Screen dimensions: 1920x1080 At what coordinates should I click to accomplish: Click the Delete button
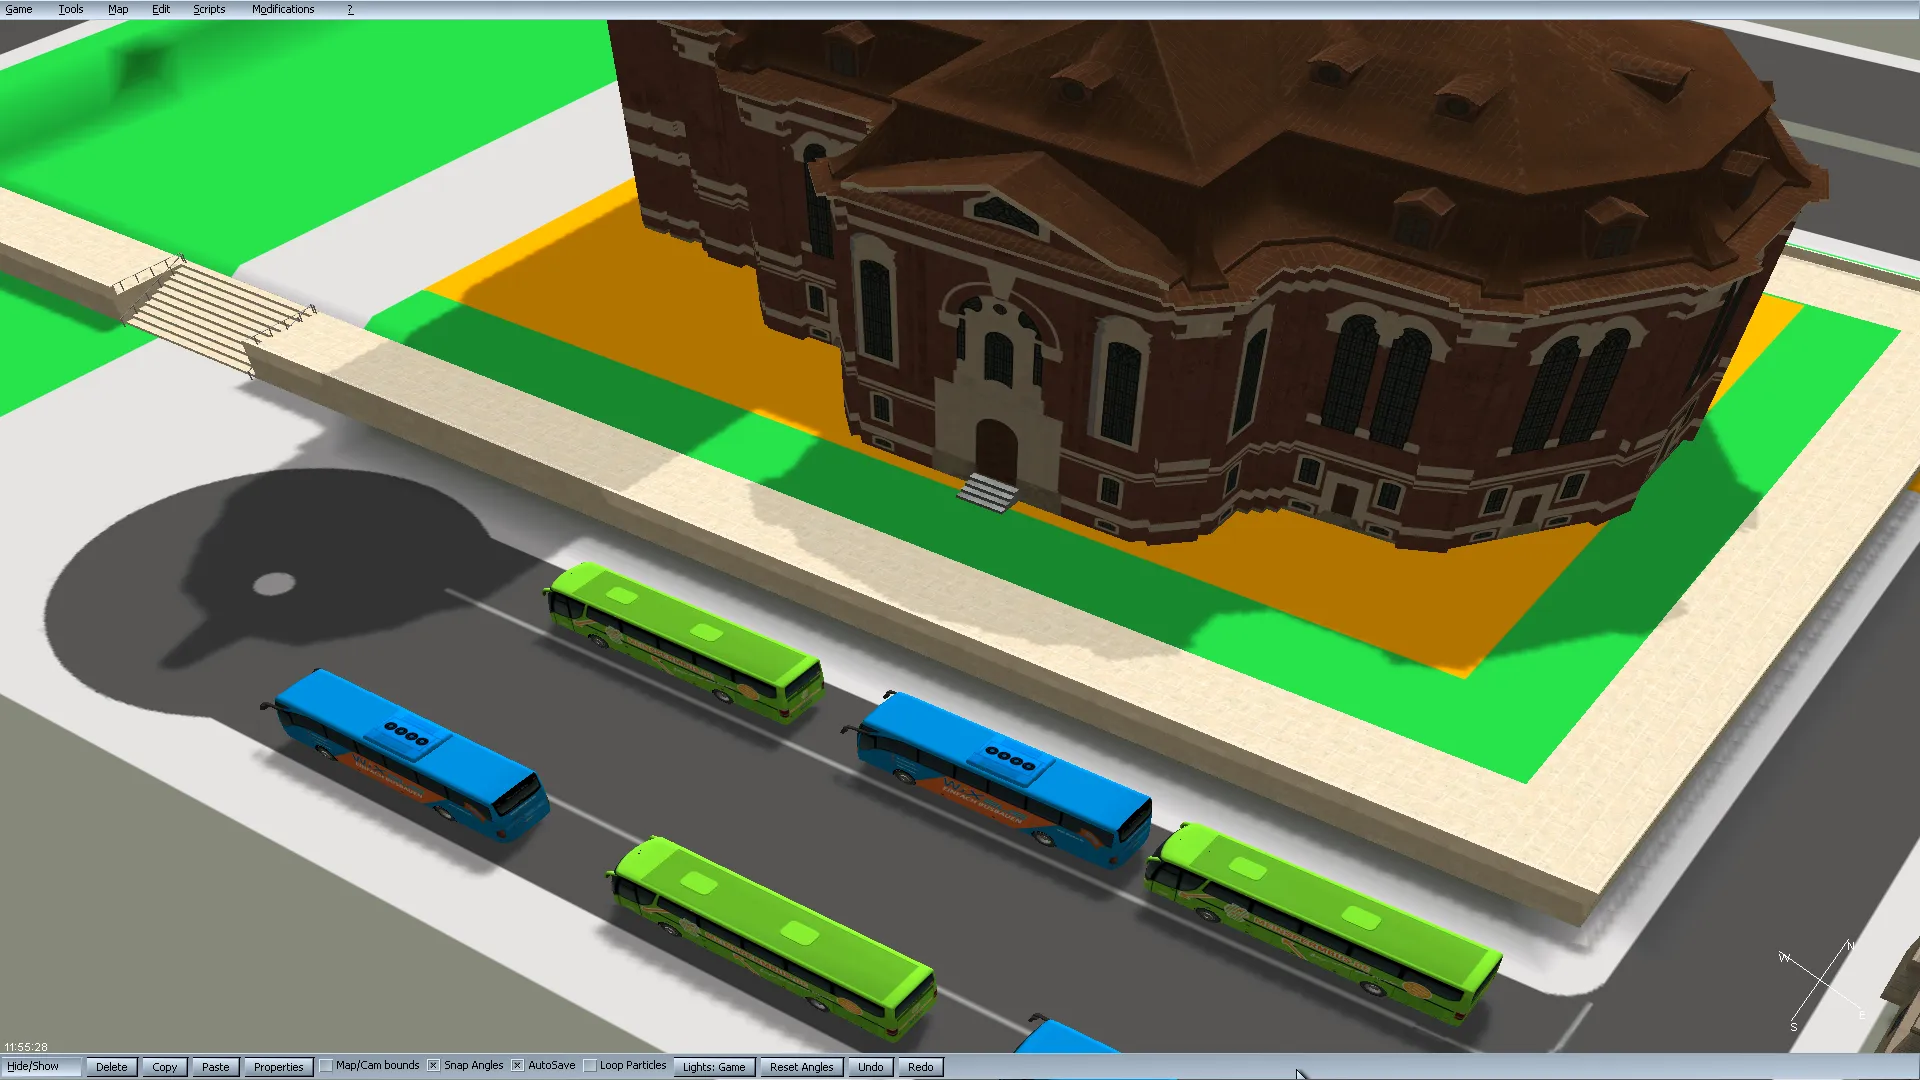point(112,1067)
